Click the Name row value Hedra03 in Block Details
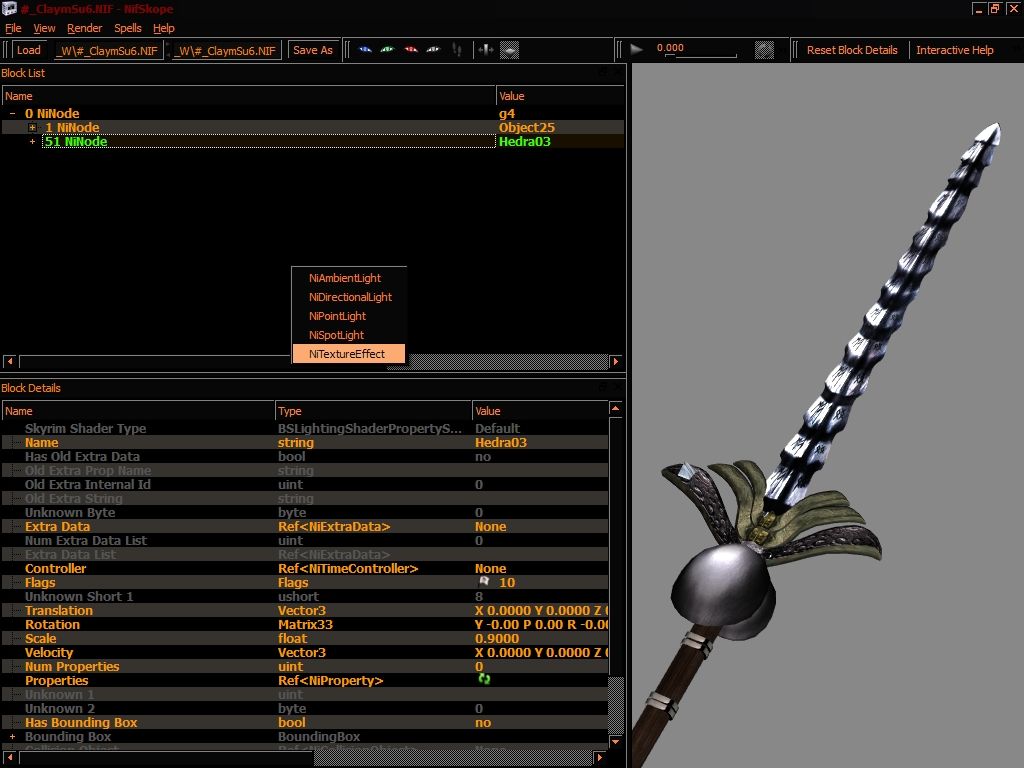The height and width of the screenshot is (768, 1024). 501,442
